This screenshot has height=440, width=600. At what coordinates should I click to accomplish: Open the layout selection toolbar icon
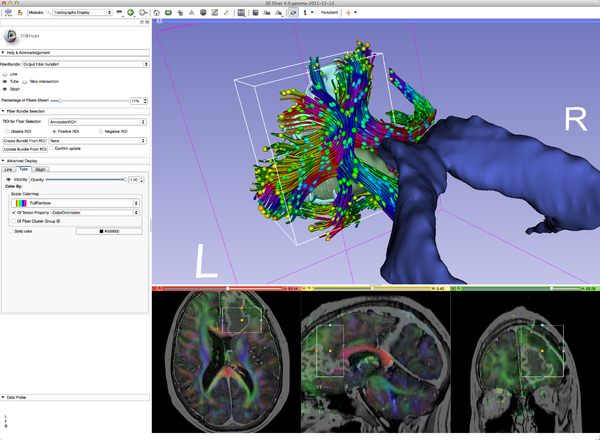pyautogui.click(x=243, y=13)
